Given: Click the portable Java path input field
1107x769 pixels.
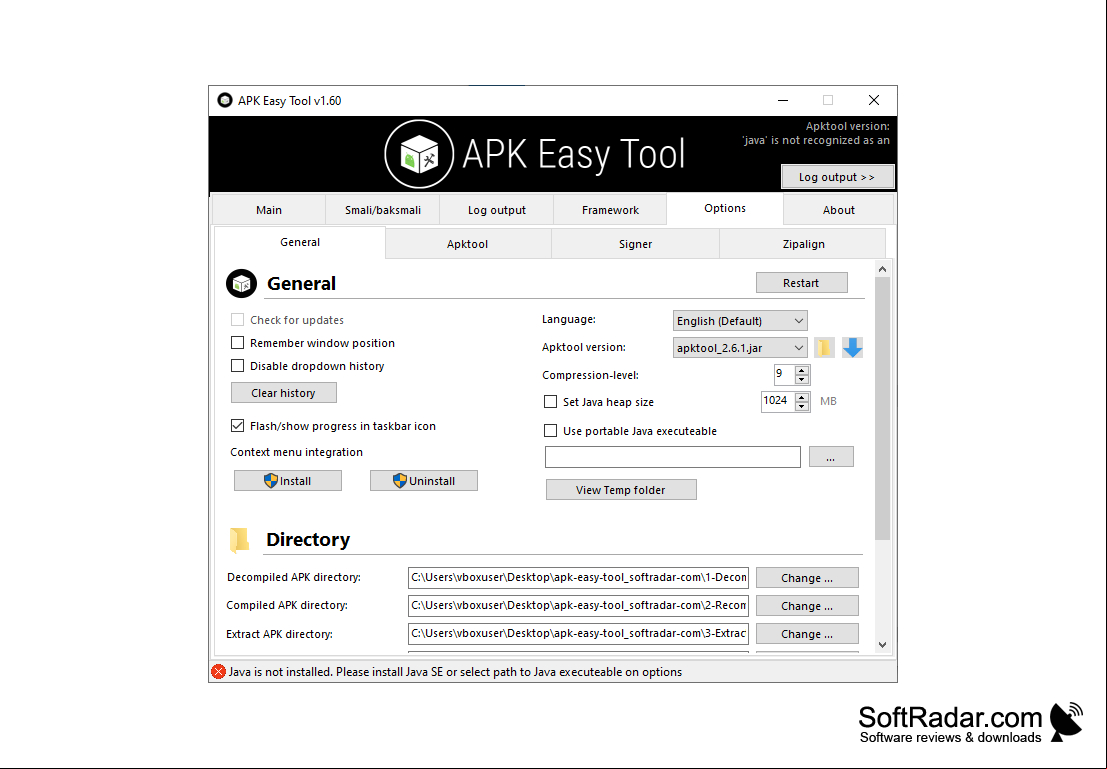Looking at the screenshot, I should click(x=673, y=457).
